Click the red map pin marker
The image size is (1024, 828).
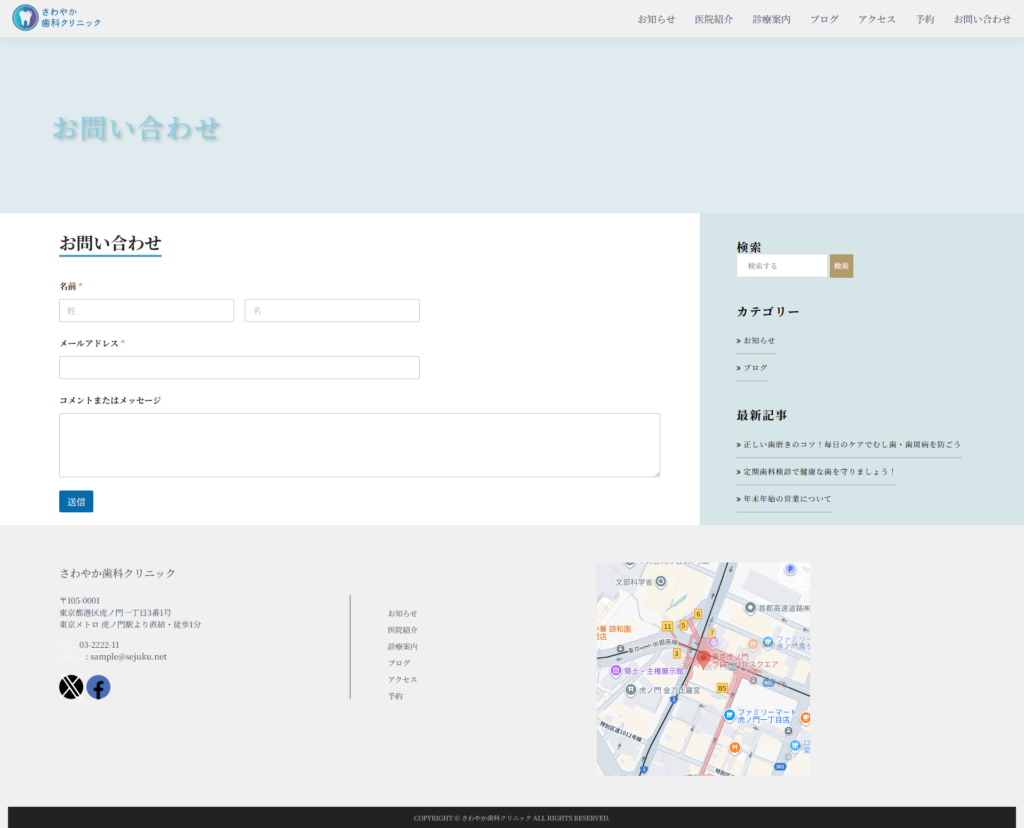click(x=703, y=658)
